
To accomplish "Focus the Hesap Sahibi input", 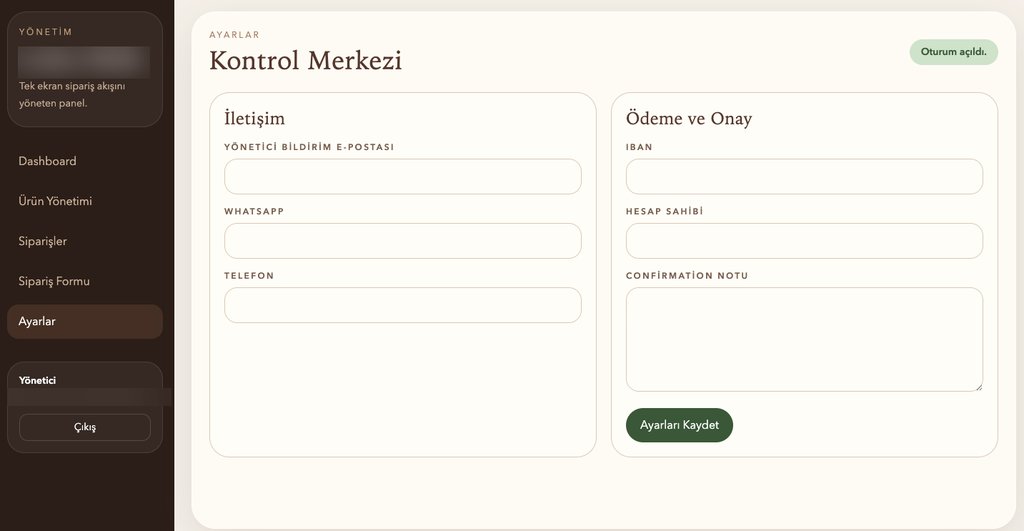I will 804,241.
